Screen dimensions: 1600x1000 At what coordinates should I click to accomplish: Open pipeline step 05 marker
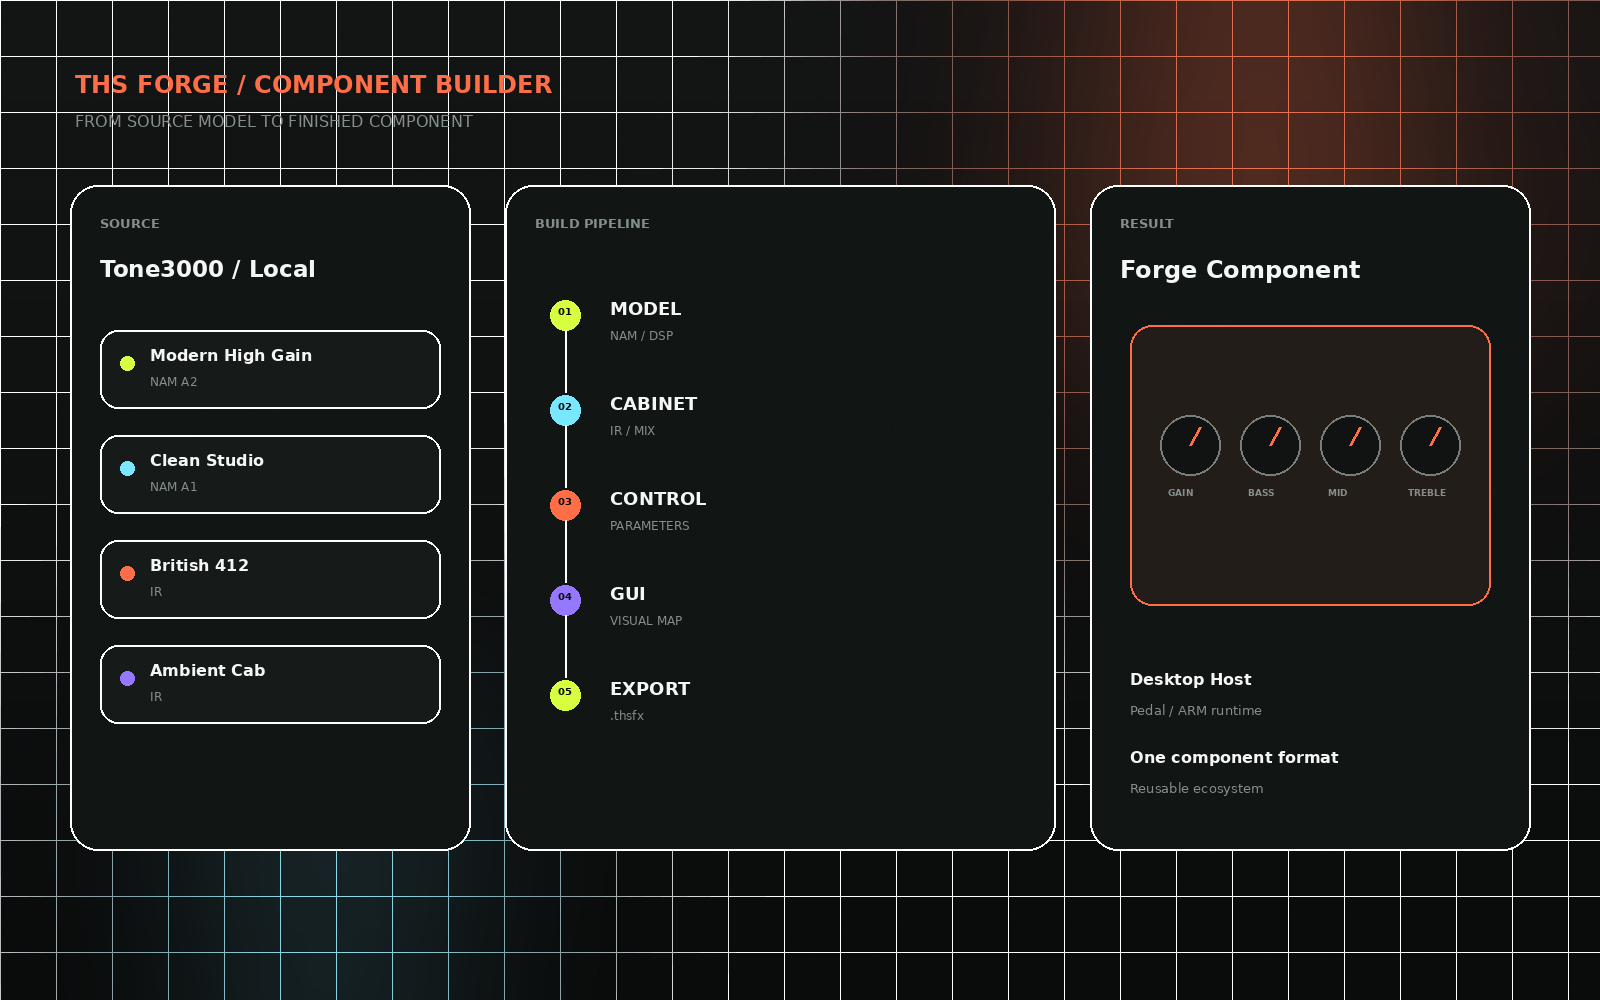coord(565,695)
